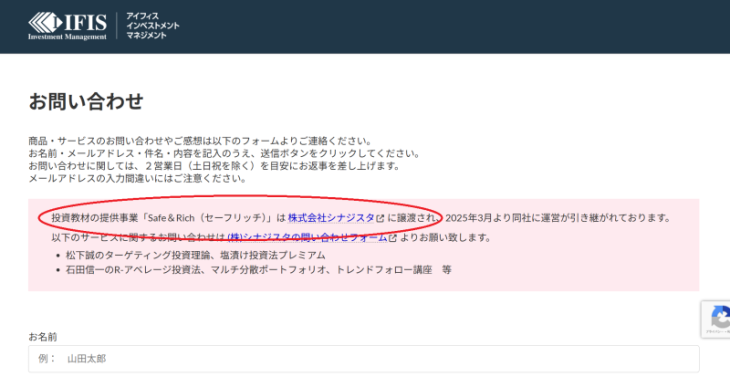
Task: Click text 2025年3月より同社に運営が引き継がれております
Action: click(557, 217)
